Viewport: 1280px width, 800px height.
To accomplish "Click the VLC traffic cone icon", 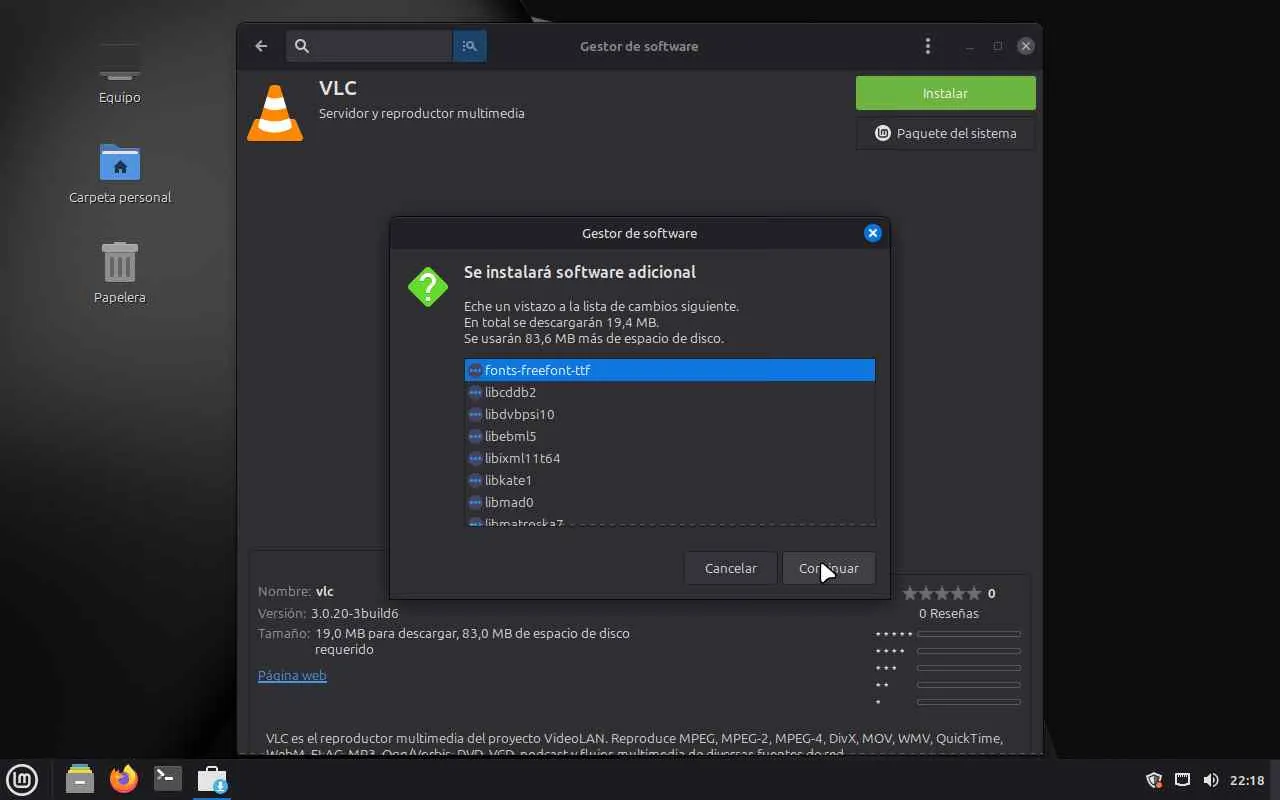I will coord(275,112).
